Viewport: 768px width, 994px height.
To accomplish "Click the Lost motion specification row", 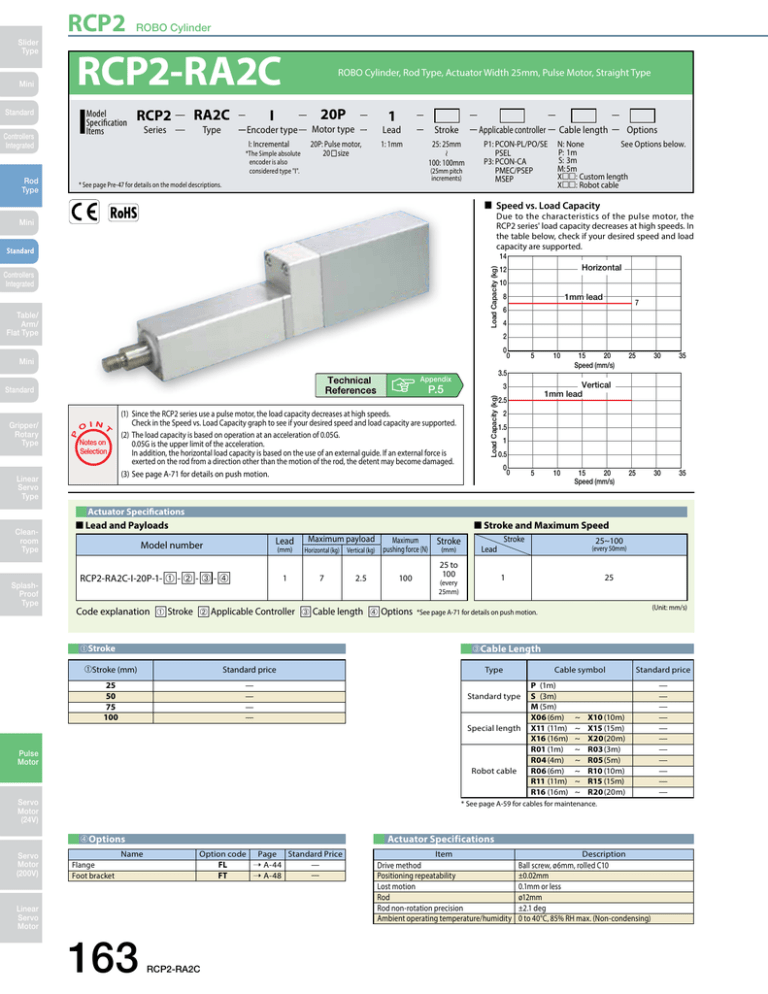I will click(x=533, y=887).
